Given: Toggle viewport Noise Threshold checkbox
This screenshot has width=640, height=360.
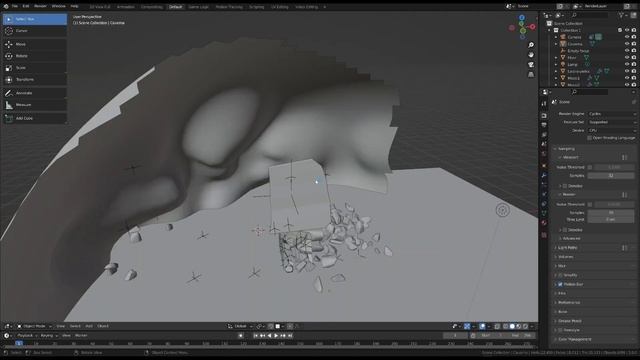Looking at the screenshot, I should (589, 167).
